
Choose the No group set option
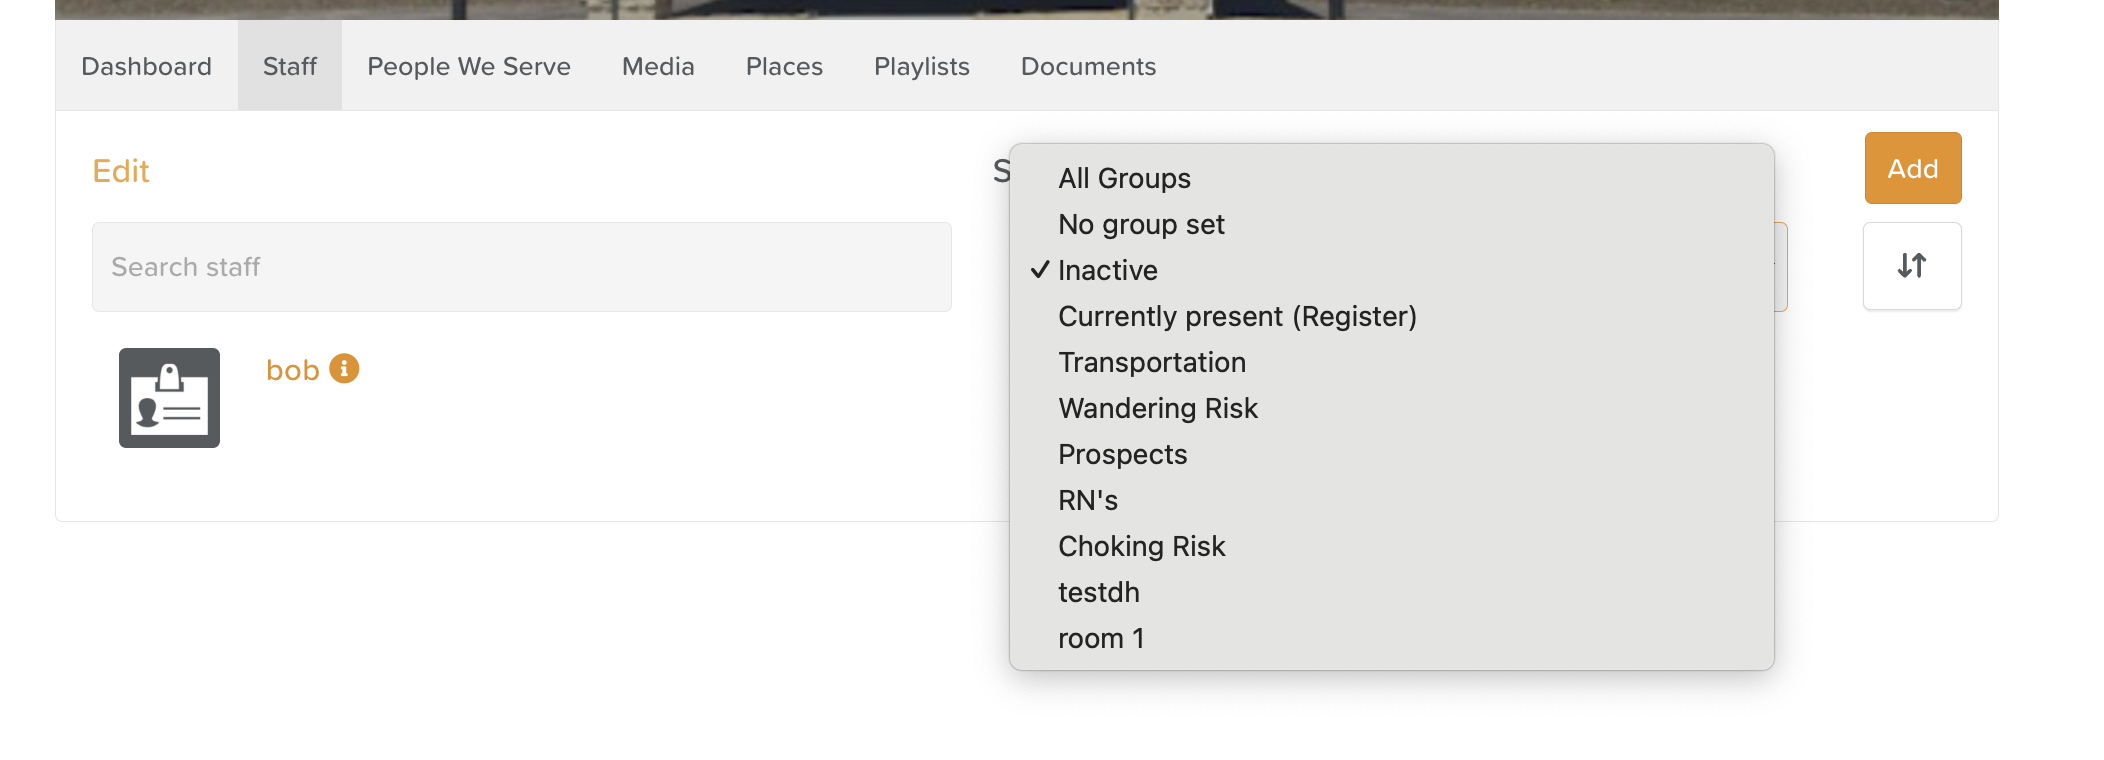pos(1141,224)
